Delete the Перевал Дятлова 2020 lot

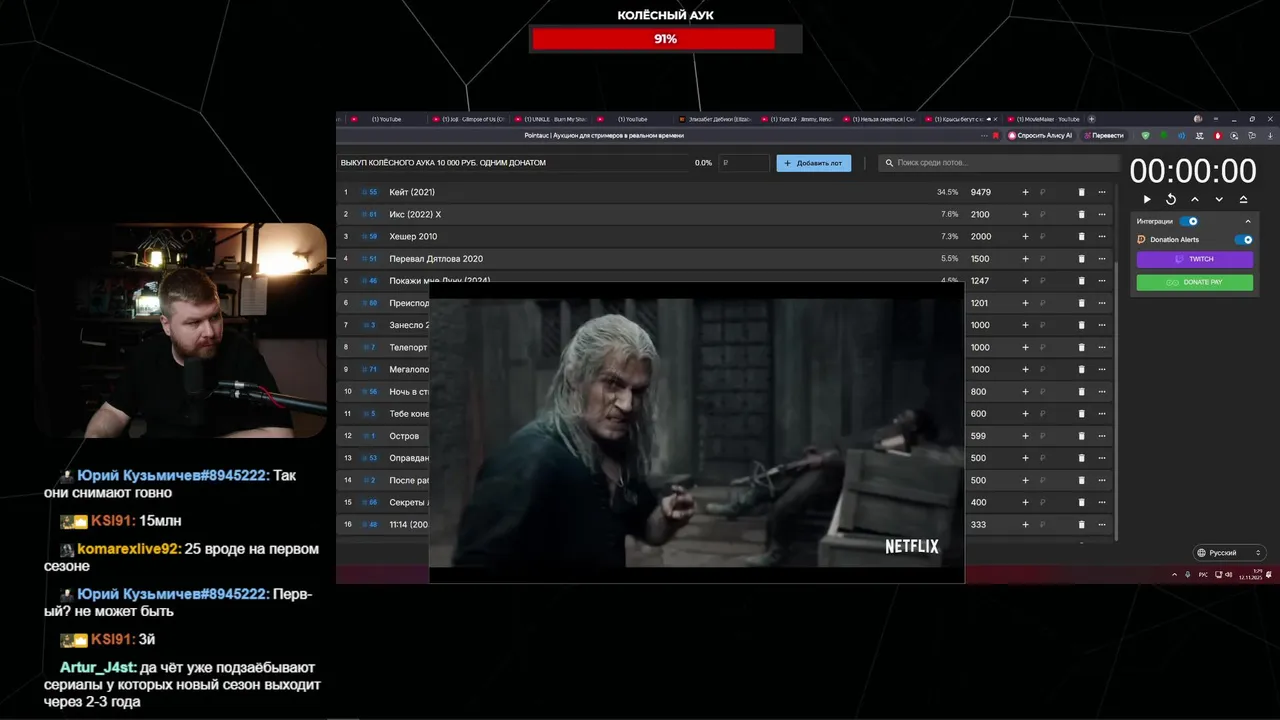1081,259
